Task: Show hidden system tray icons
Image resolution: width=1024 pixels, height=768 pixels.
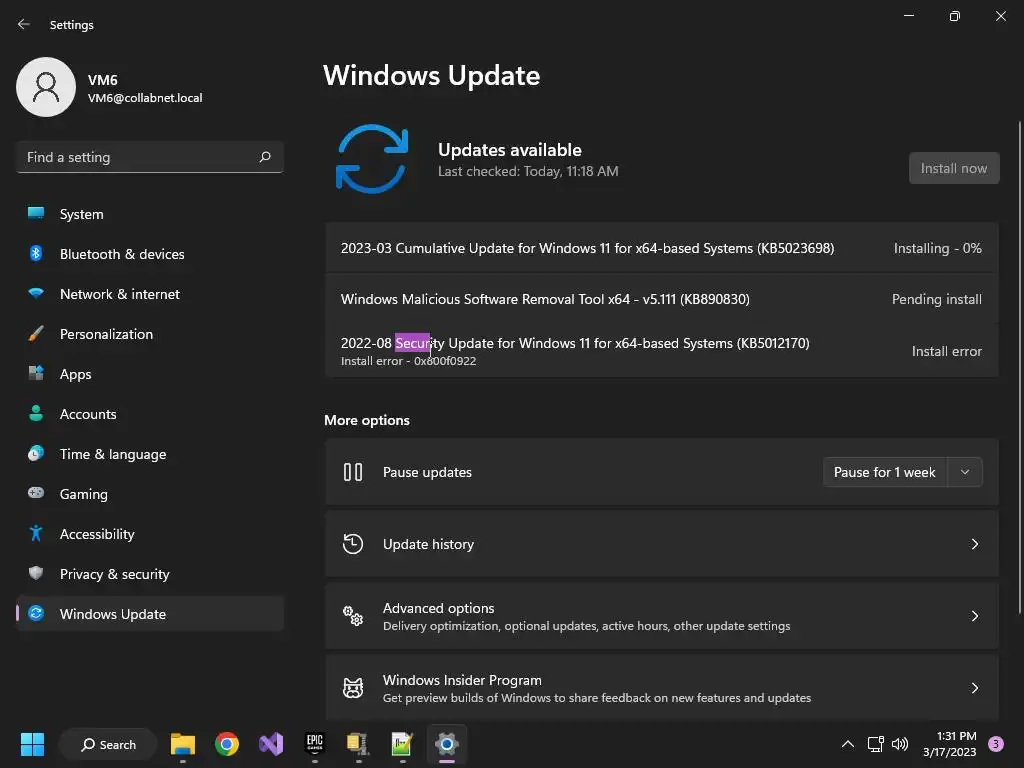Action: (848, 744)
